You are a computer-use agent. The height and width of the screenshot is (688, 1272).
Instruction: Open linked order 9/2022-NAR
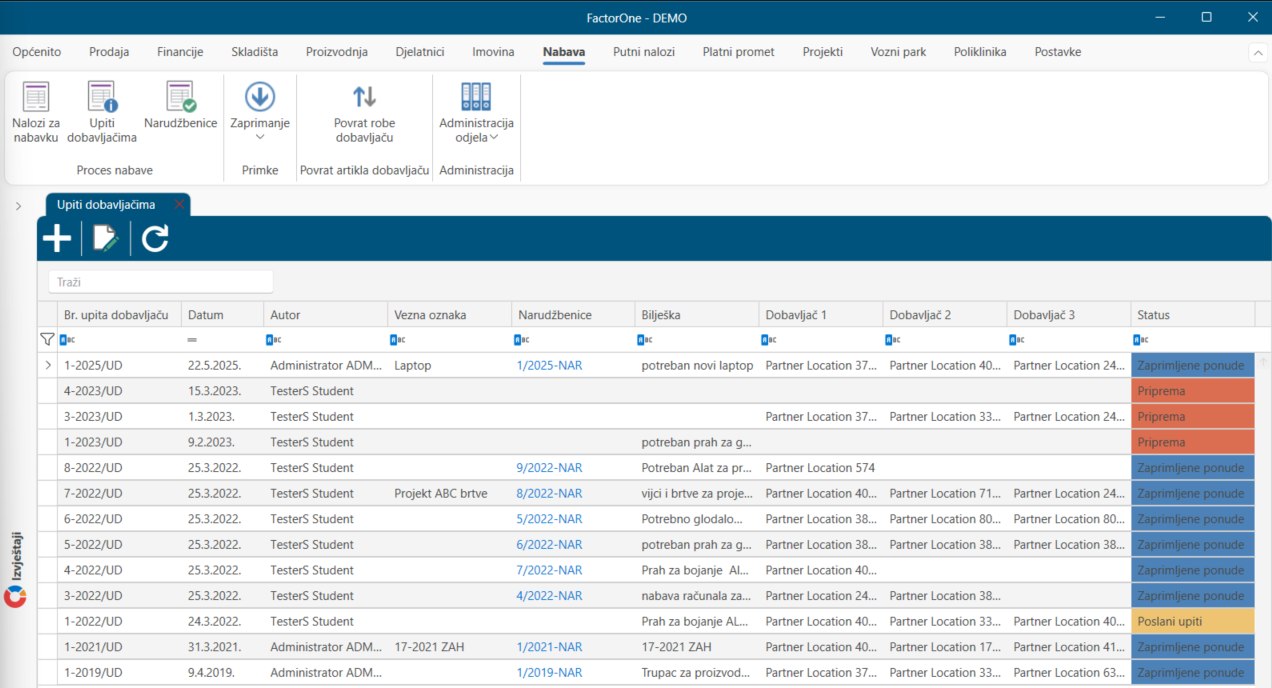tap(550, 468)
